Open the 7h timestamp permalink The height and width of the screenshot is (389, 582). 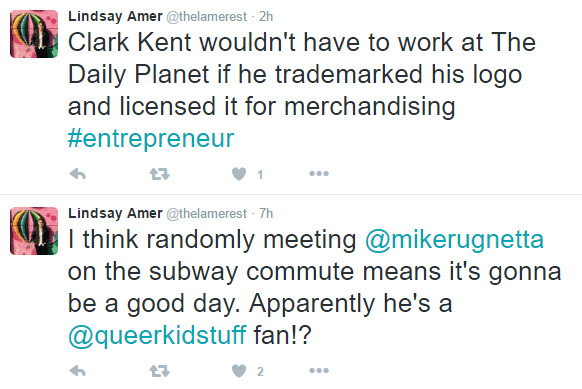[266, 213]
